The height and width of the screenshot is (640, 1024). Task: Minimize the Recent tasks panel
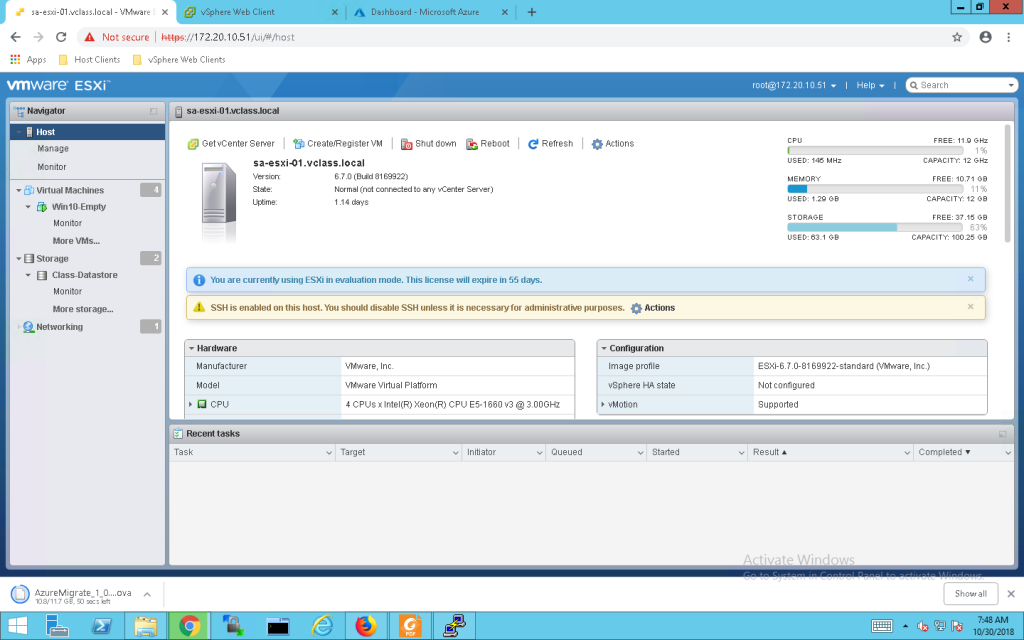coord(1002,434)
